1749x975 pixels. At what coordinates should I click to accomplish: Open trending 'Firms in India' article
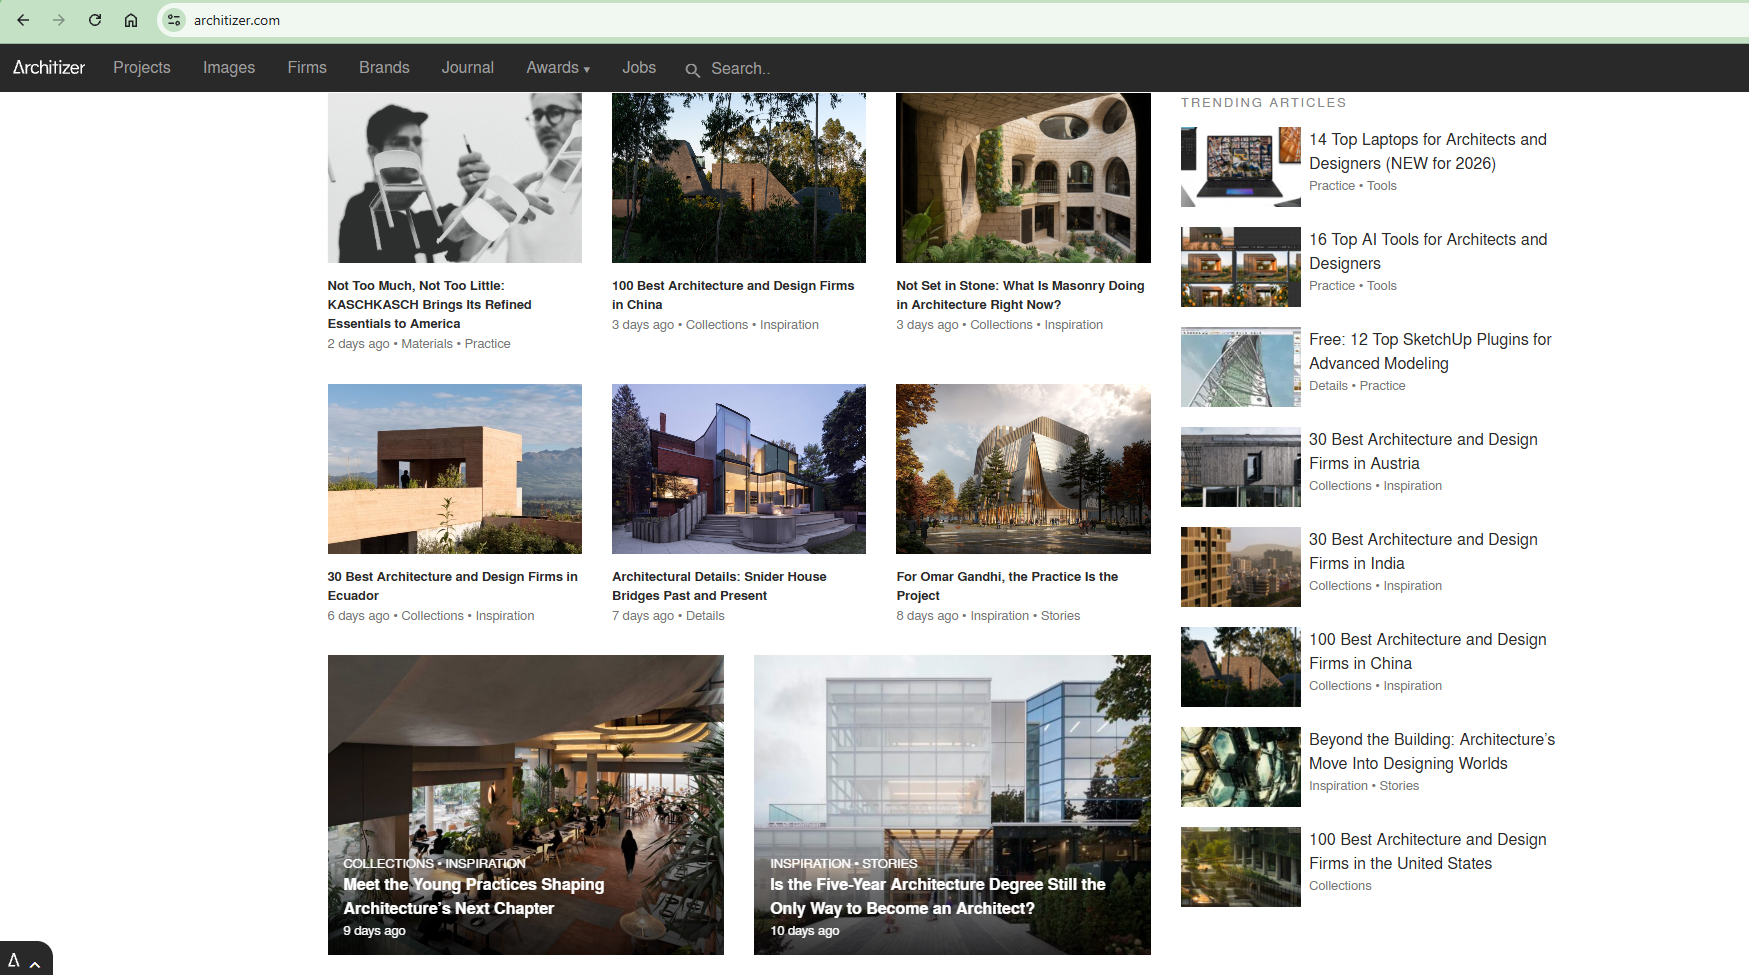point(1423,552)
